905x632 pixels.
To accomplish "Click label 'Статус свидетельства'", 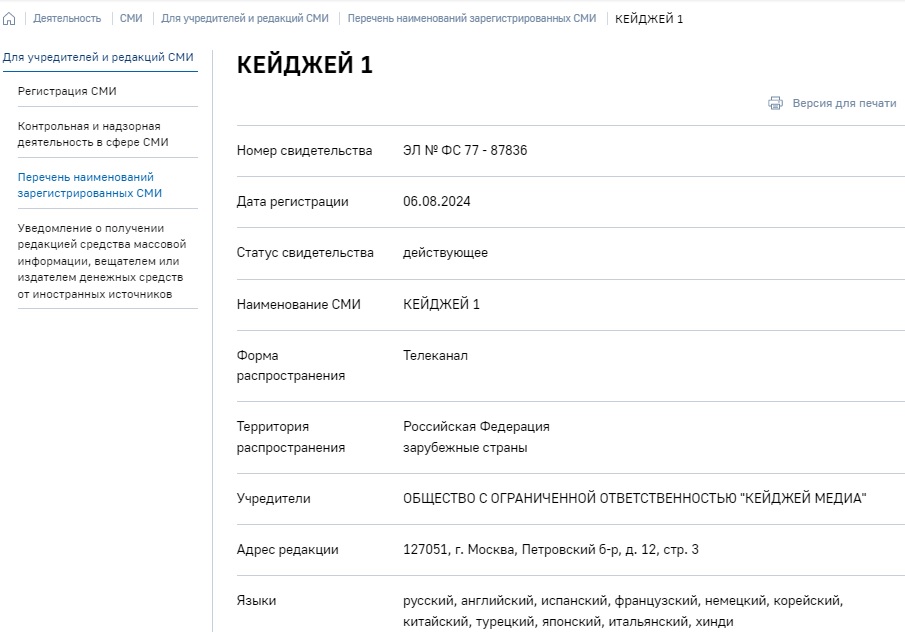I will [x=305, y=253].
